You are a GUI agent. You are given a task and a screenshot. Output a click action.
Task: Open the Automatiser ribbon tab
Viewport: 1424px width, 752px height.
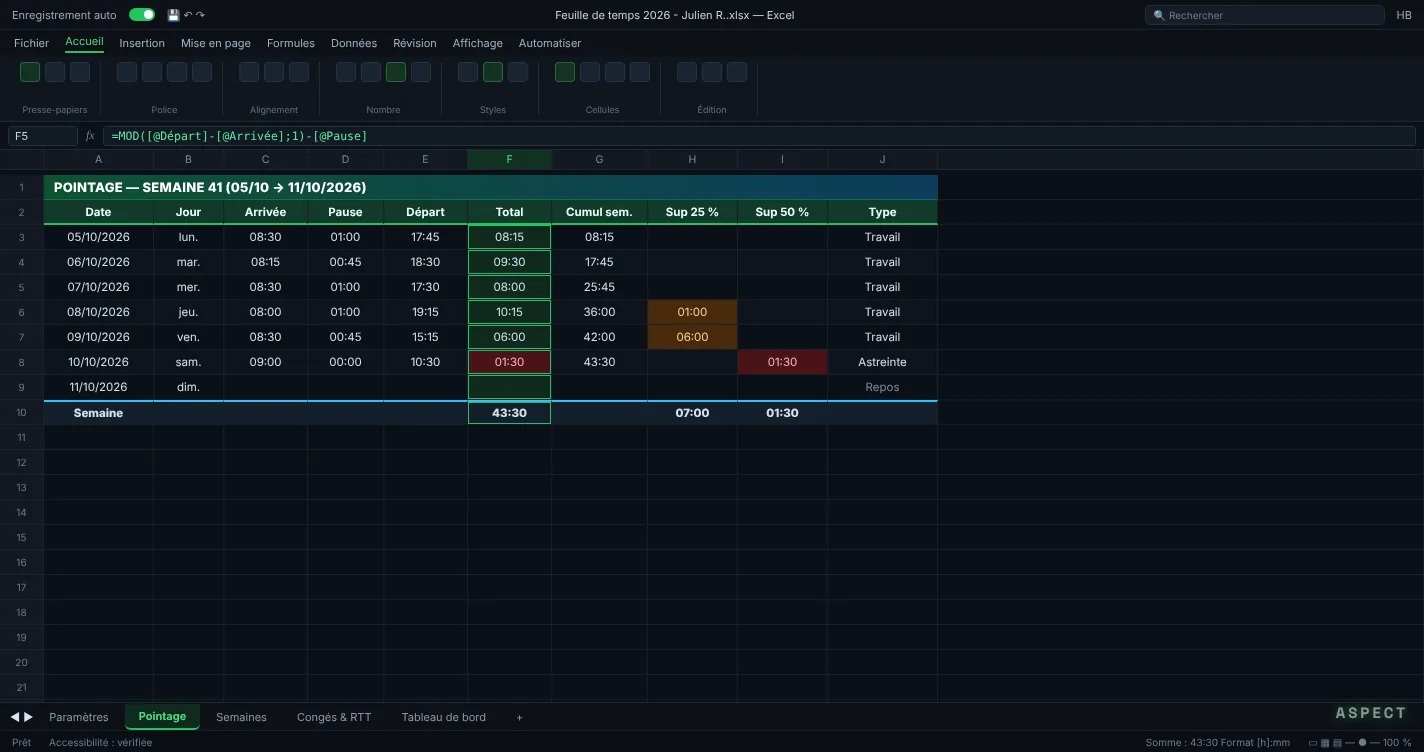[550, 43]
